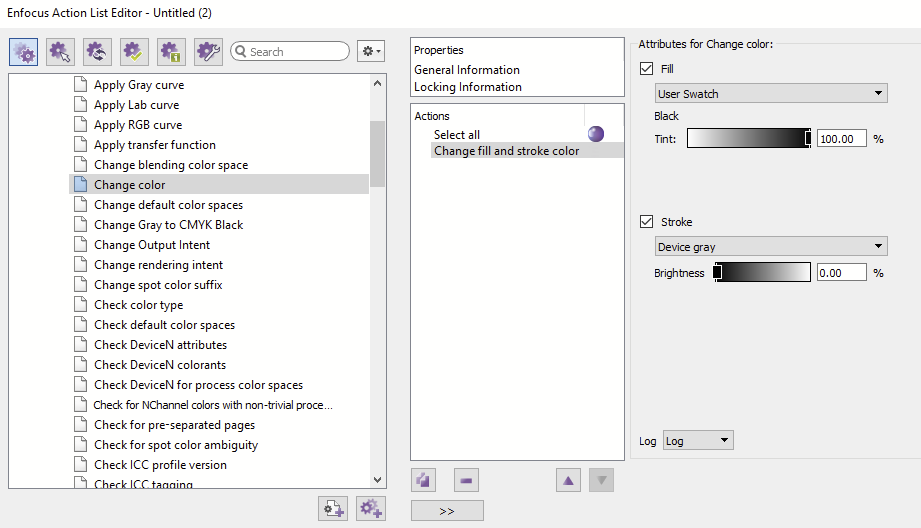This screenshot has width=921, height=528.
Task: Click the gear with wrench filter icon
Action: pos(209,52)
